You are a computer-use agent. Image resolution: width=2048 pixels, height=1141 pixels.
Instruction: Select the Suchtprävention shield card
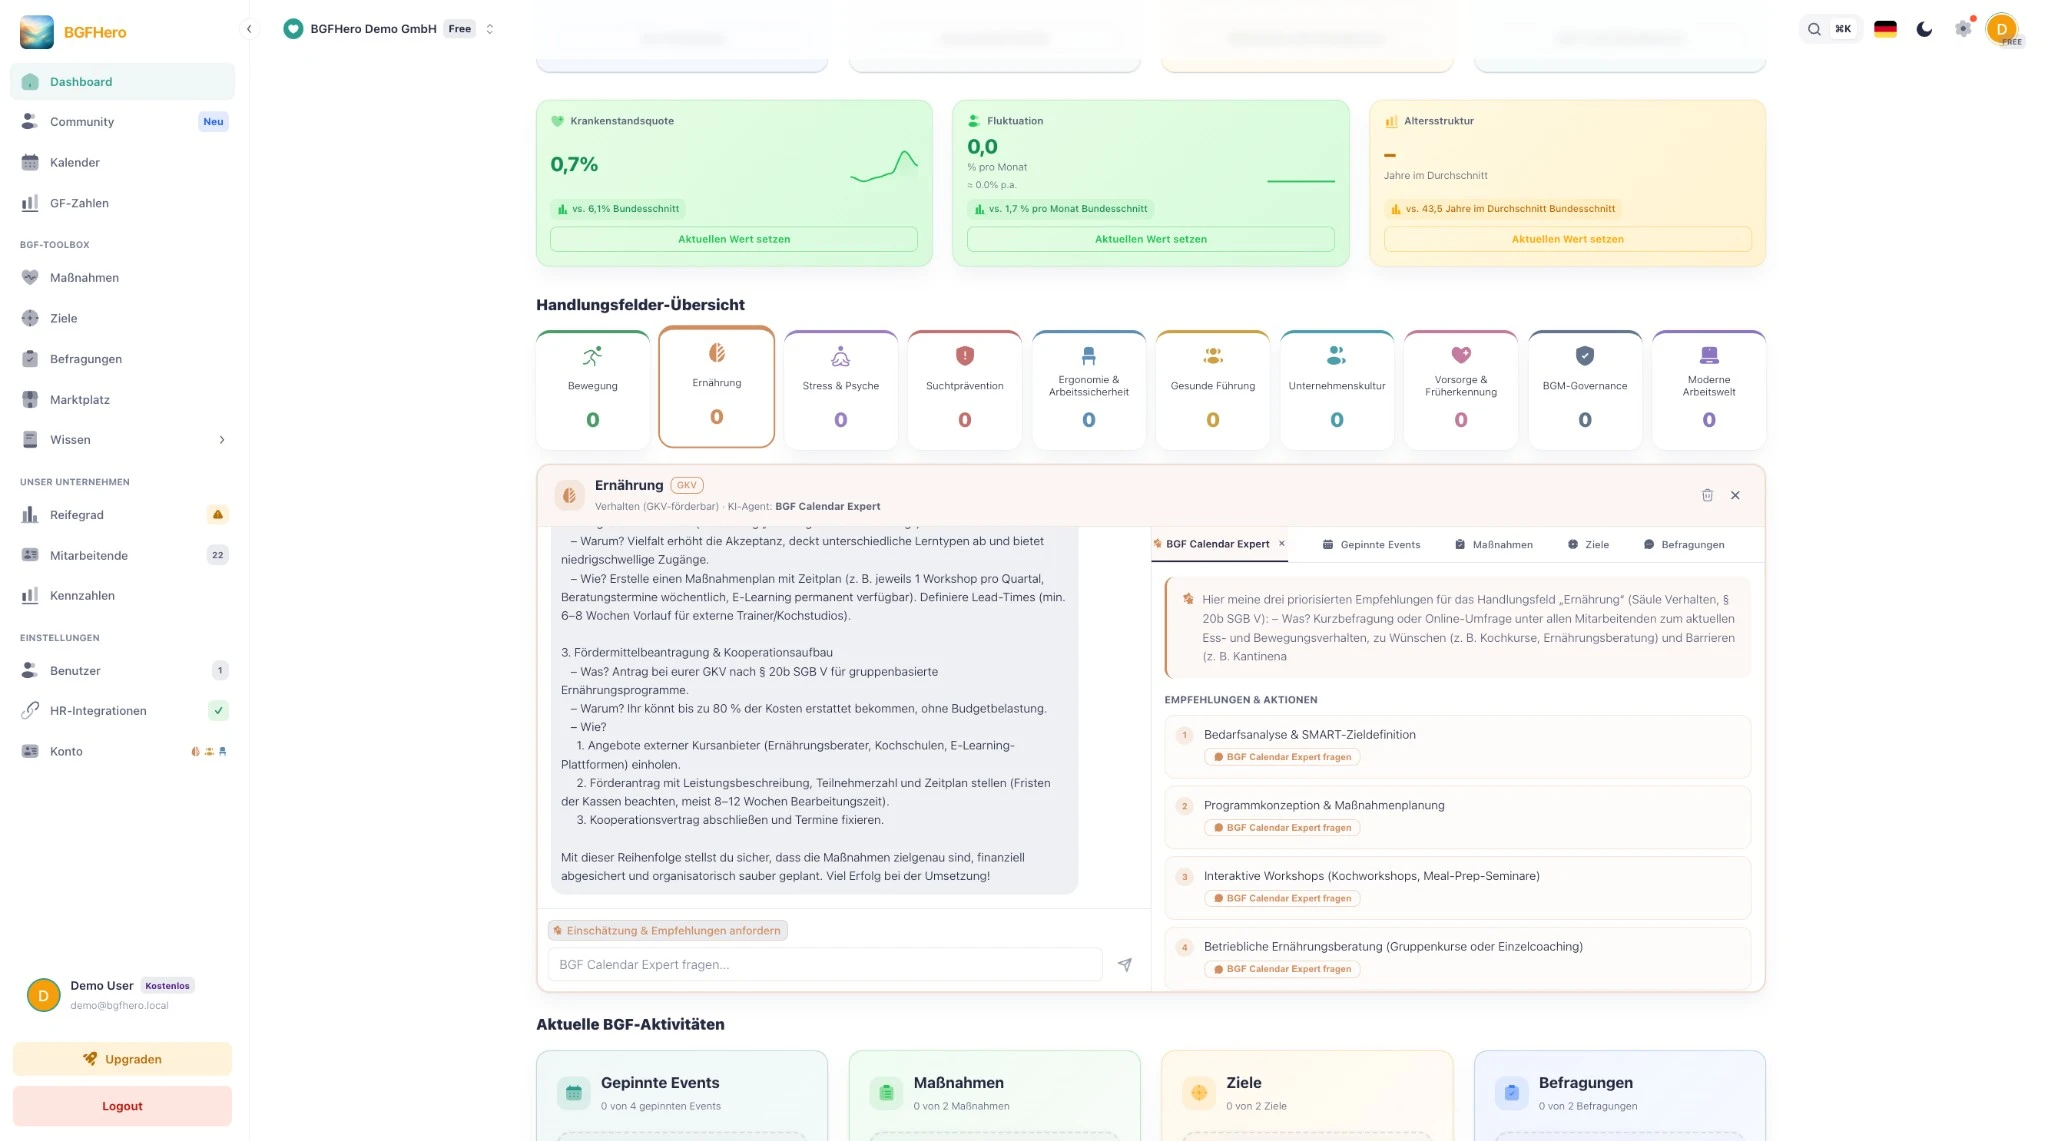click(x=964, y=390)
